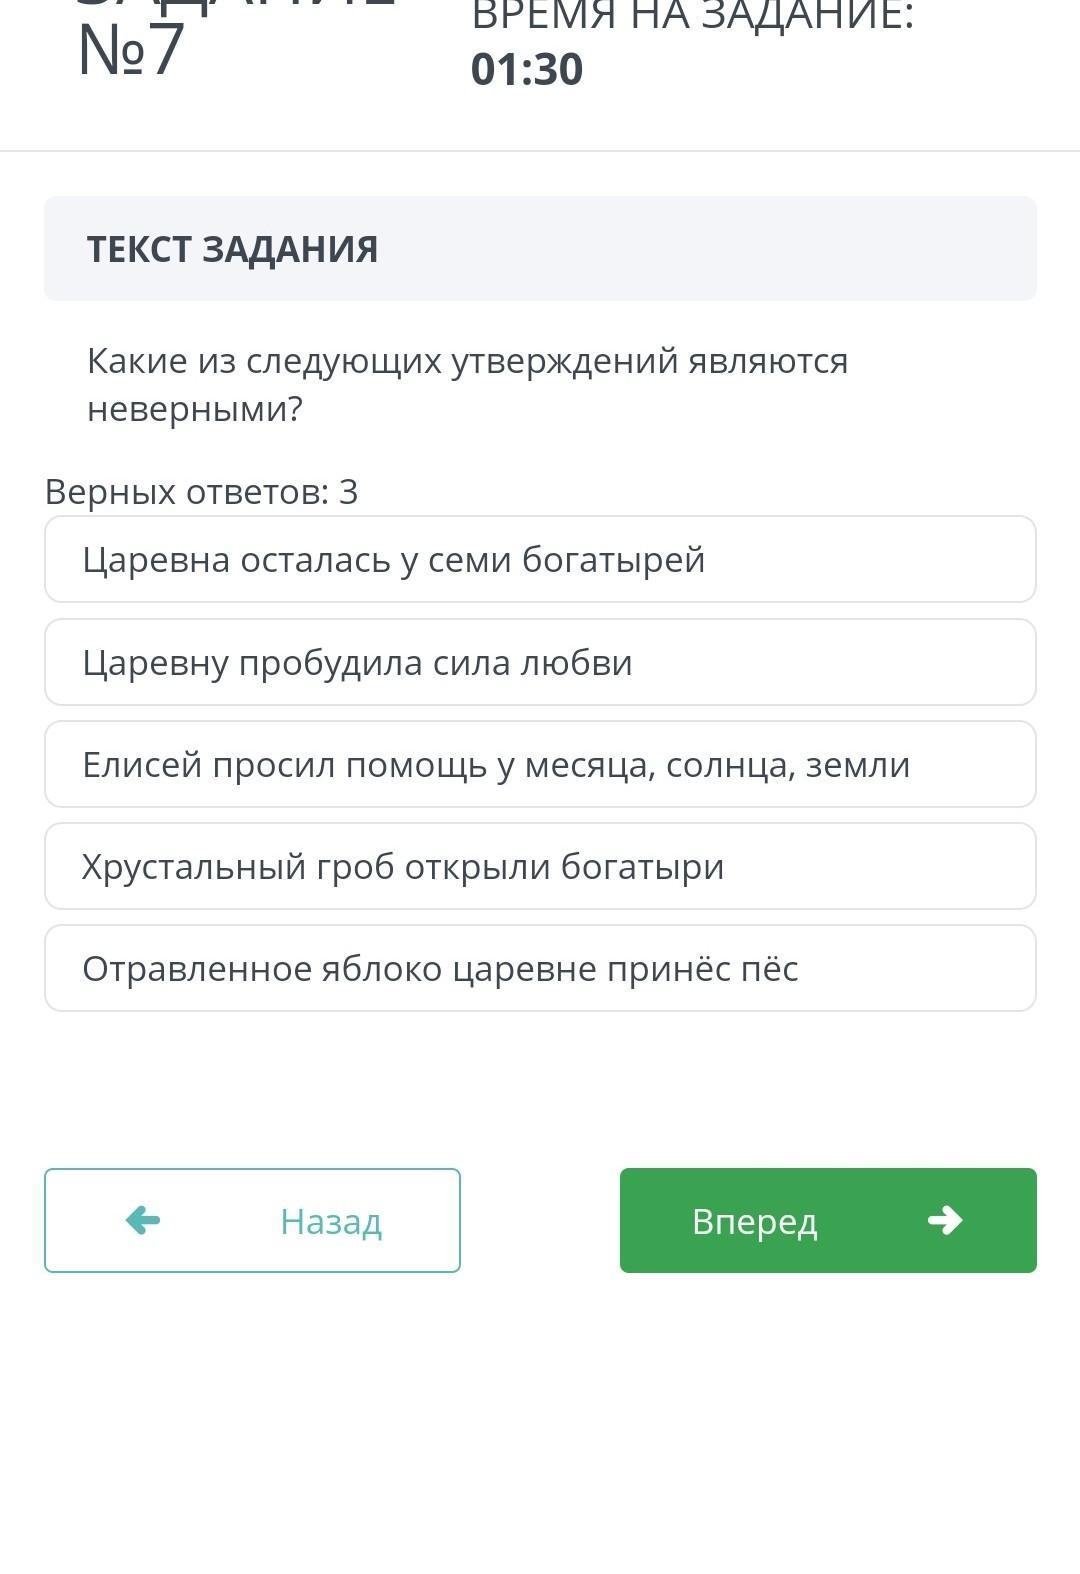Viewport: 1080px width, 1574px height.
Task: Click the number 3 in correct answers count
Action: pos(348,492)
